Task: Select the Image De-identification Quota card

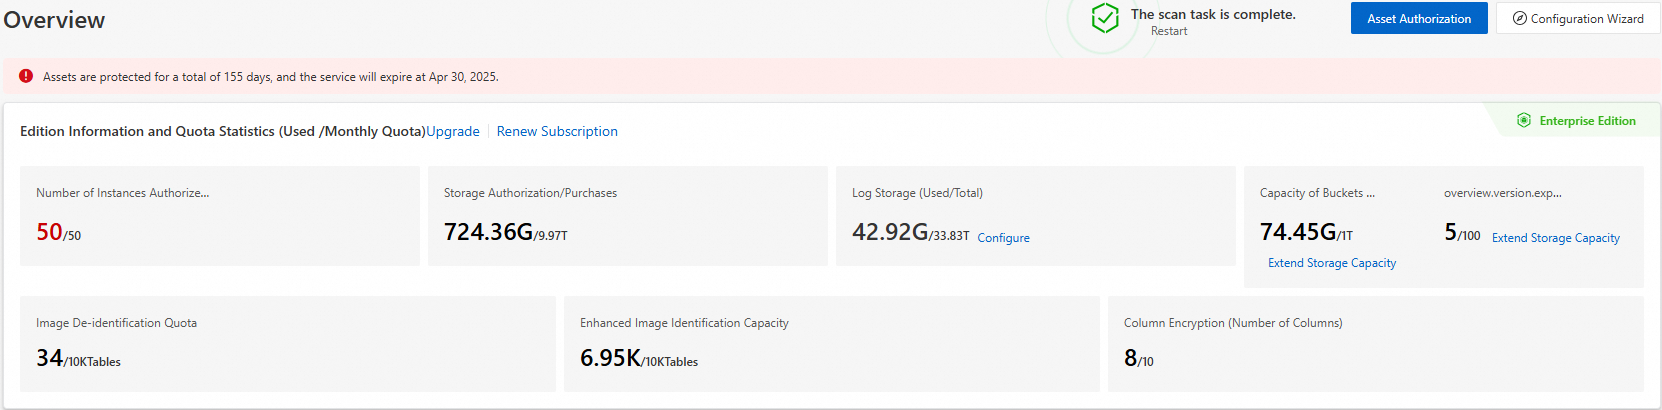Action: (x=288, y=343)
